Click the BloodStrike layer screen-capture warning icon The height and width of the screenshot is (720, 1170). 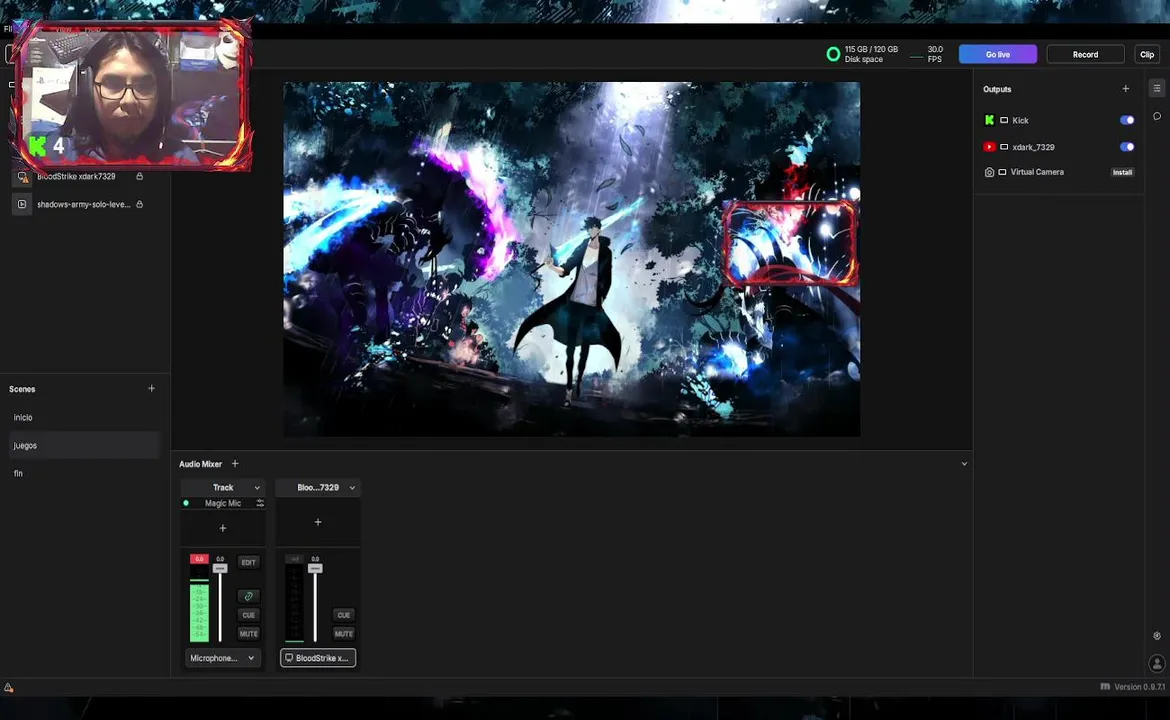click(22, 177)
